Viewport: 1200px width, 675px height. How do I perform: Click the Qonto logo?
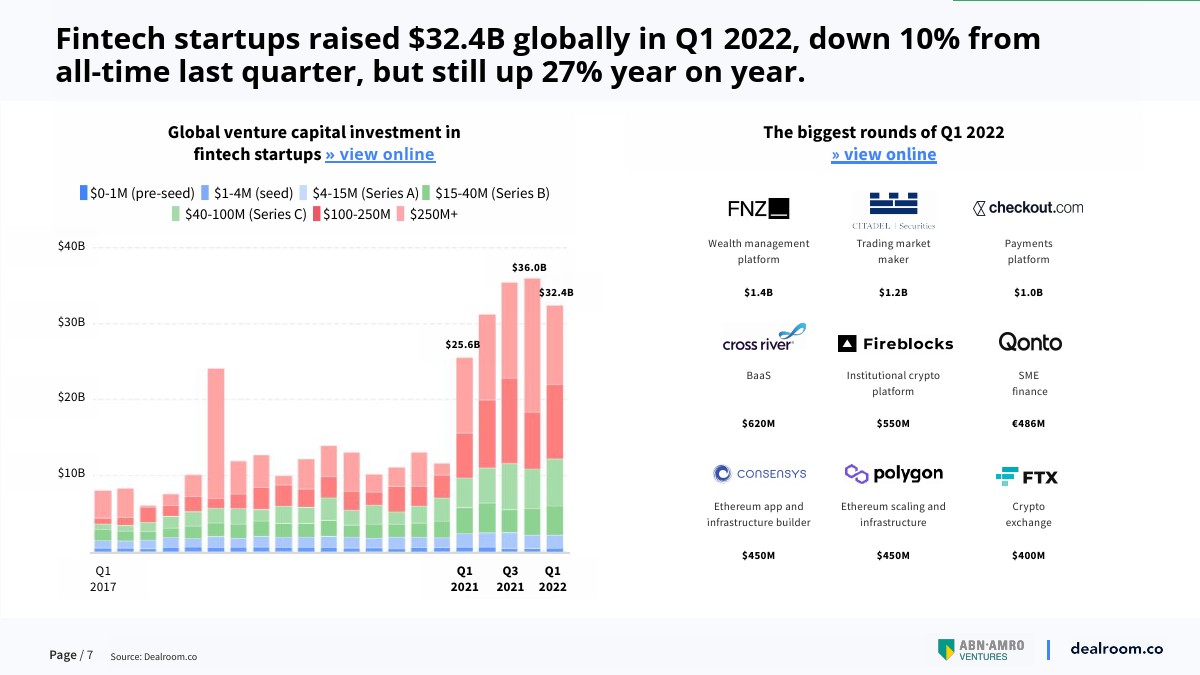1029,343
